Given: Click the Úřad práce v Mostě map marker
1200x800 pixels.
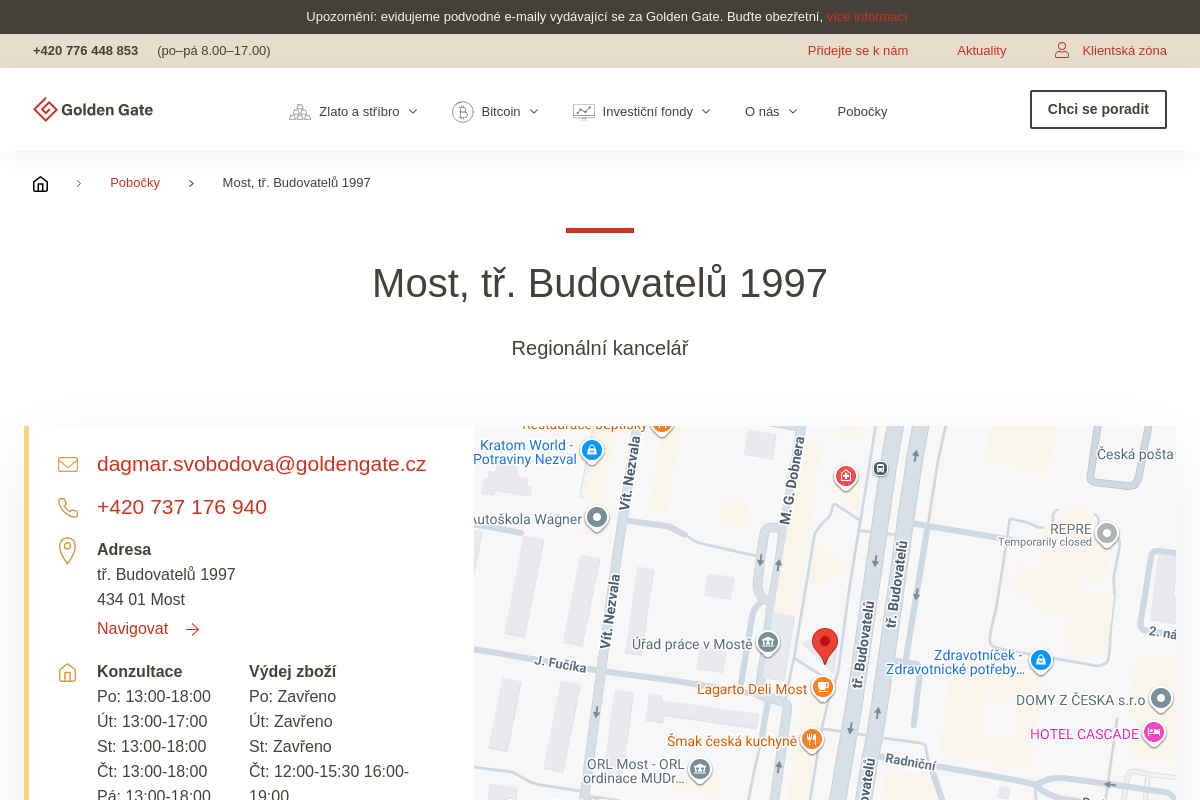Looking at the screenshot, I should point(767,643).
